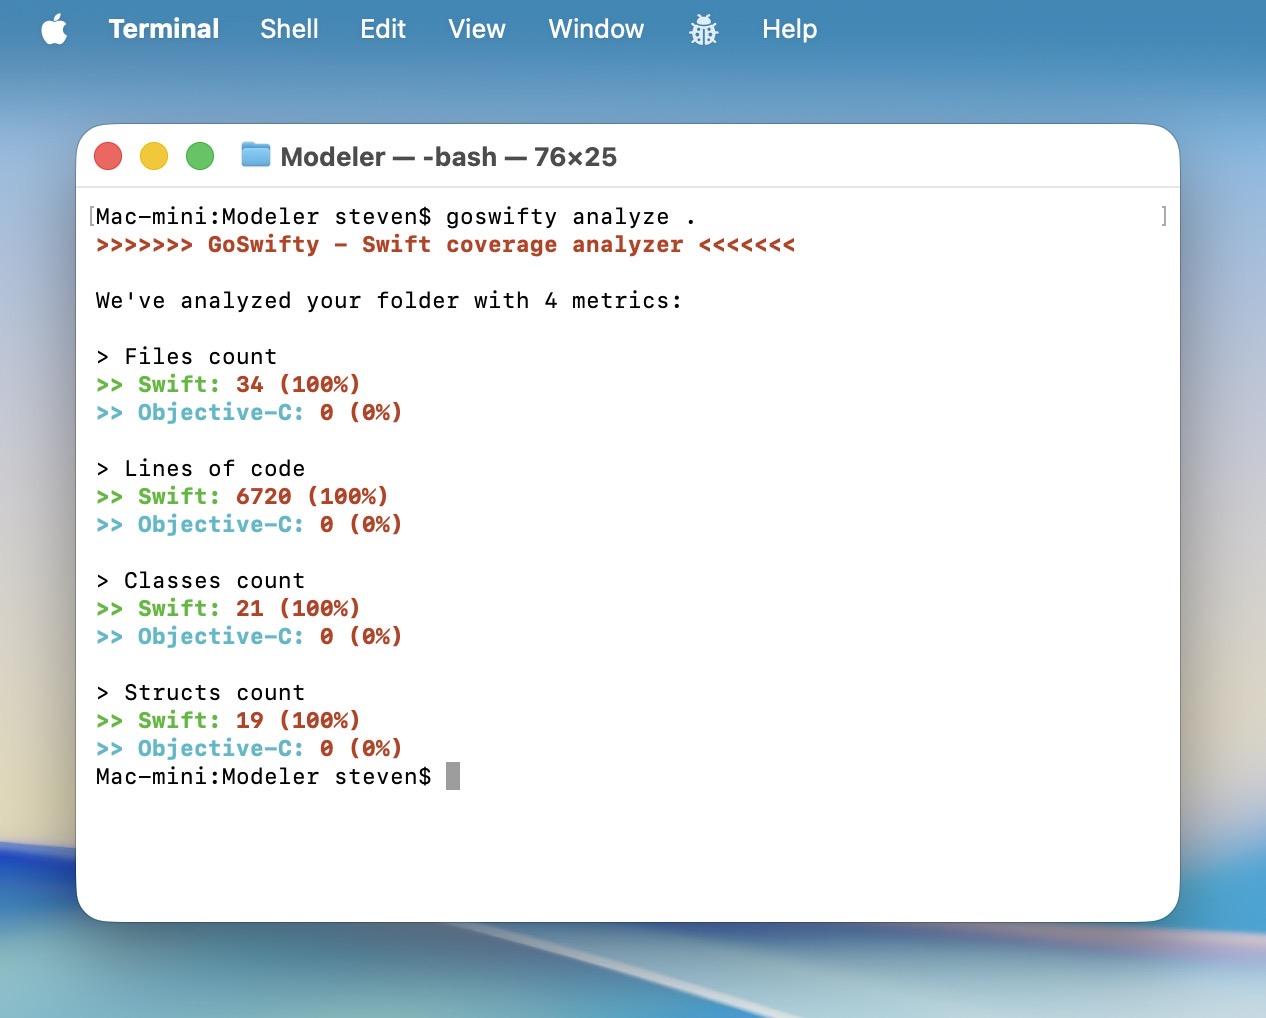Click Objective-C line under Files count
The height and width of the screenshot is (1018, 1266).
(249, 413)
